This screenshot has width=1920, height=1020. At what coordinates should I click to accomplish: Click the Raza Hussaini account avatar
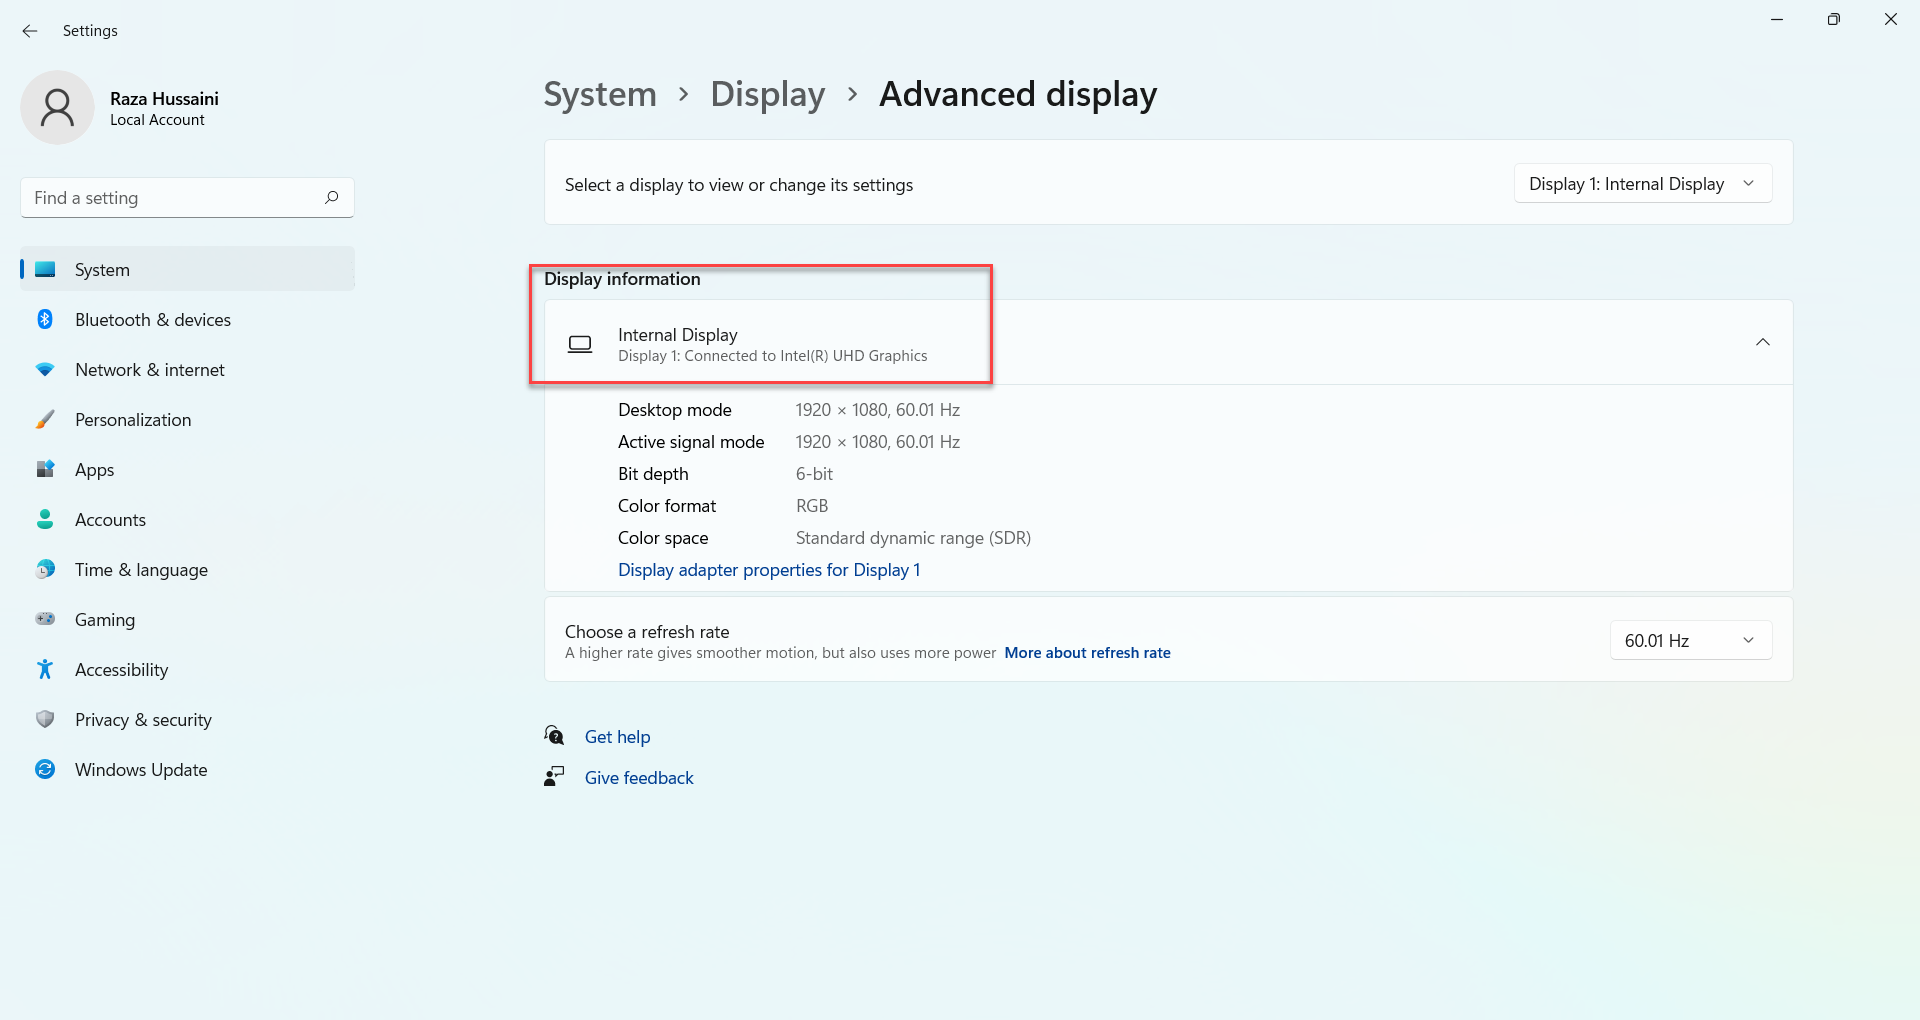57,107
